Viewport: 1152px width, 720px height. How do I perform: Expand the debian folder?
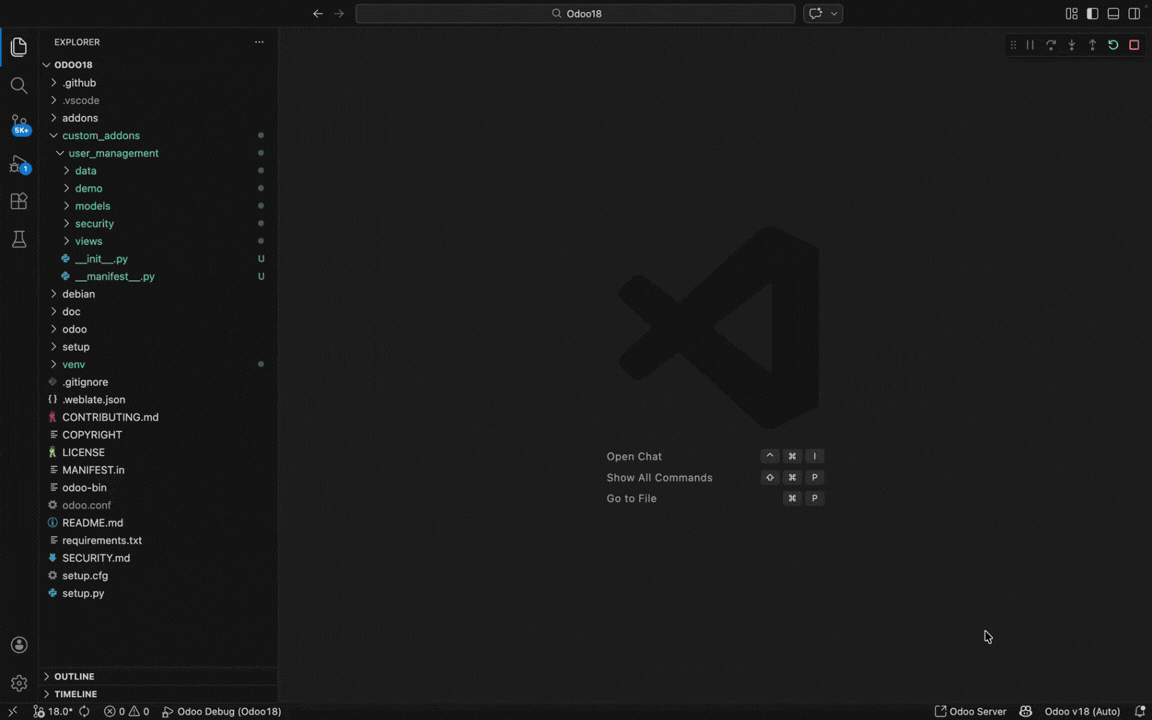(x=158, y=295)
